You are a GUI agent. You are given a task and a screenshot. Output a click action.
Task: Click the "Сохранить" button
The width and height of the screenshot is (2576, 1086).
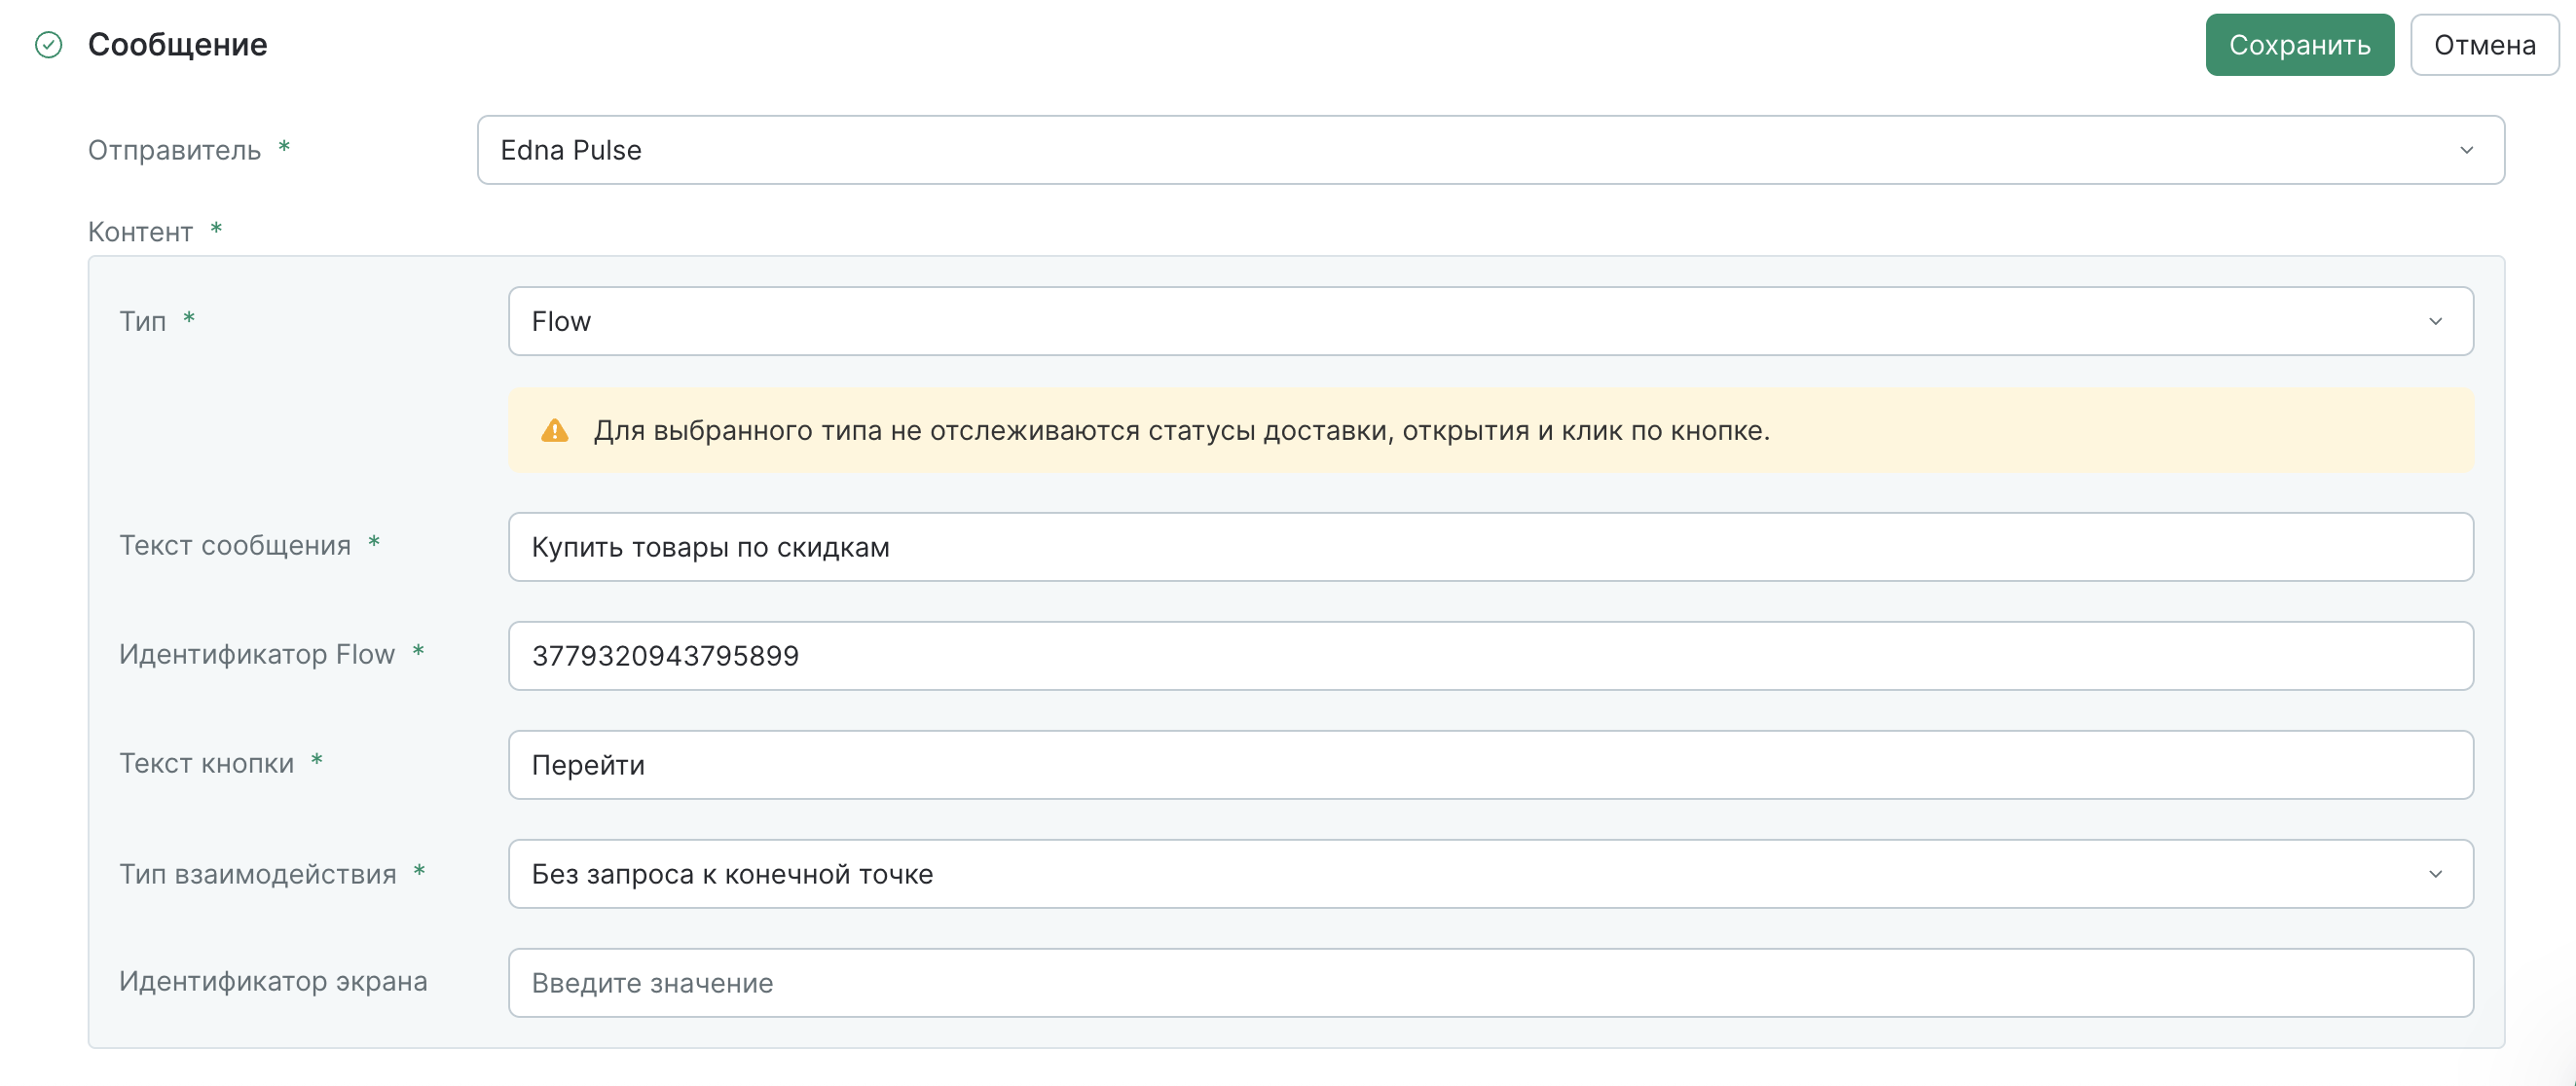click(x=2300, y=44)
